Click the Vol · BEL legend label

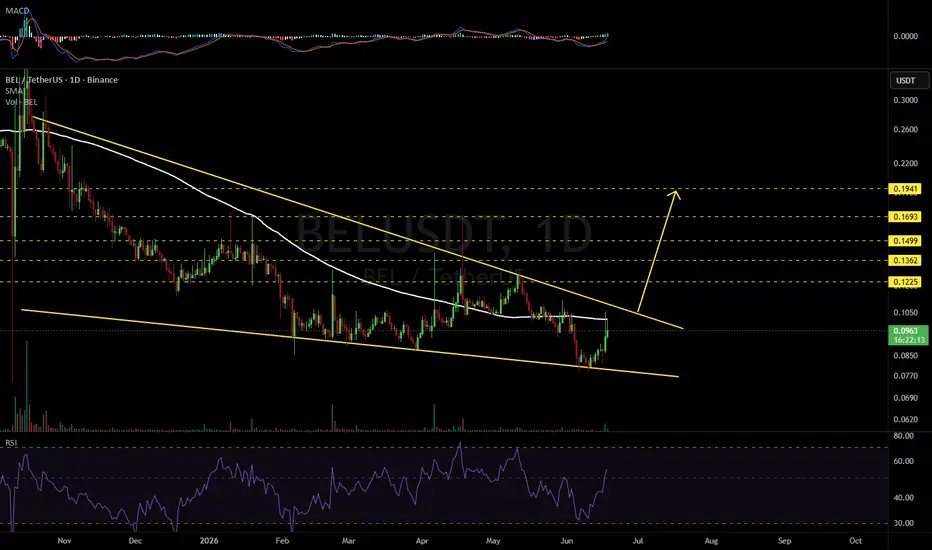point(21,102)
